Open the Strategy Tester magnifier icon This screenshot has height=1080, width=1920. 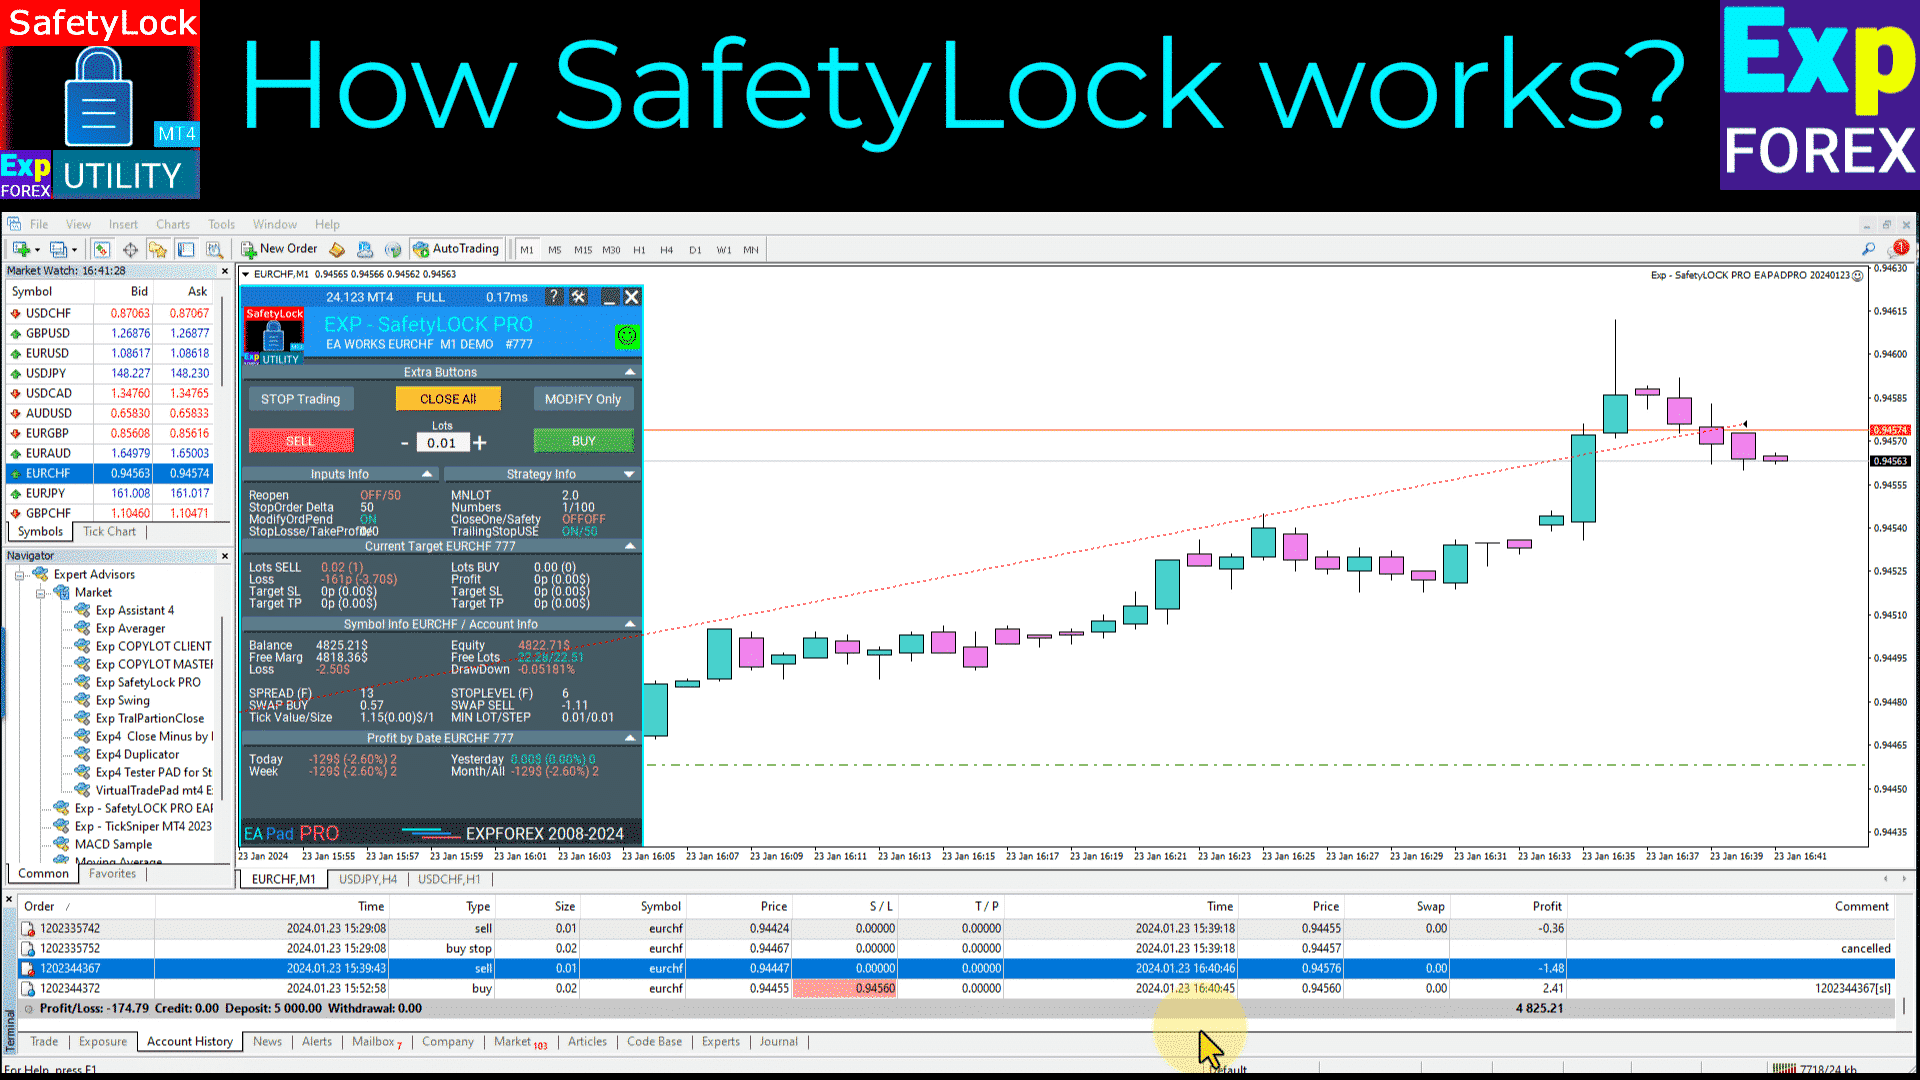pos(214,249)
